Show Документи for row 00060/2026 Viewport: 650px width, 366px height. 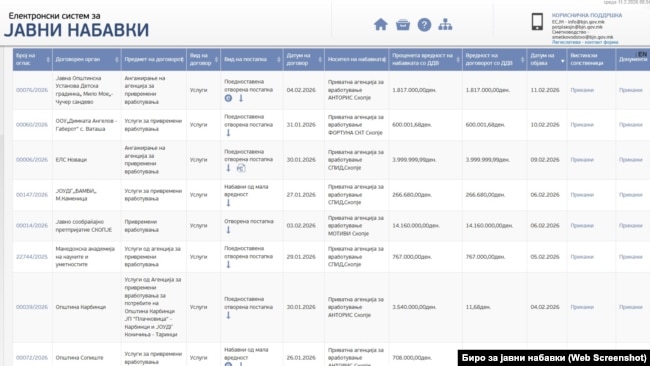tap(631, 125)
